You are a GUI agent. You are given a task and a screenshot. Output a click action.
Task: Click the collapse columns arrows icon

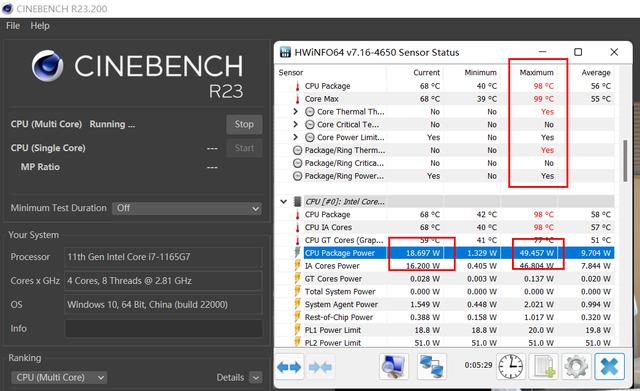[x=320, y=367]
